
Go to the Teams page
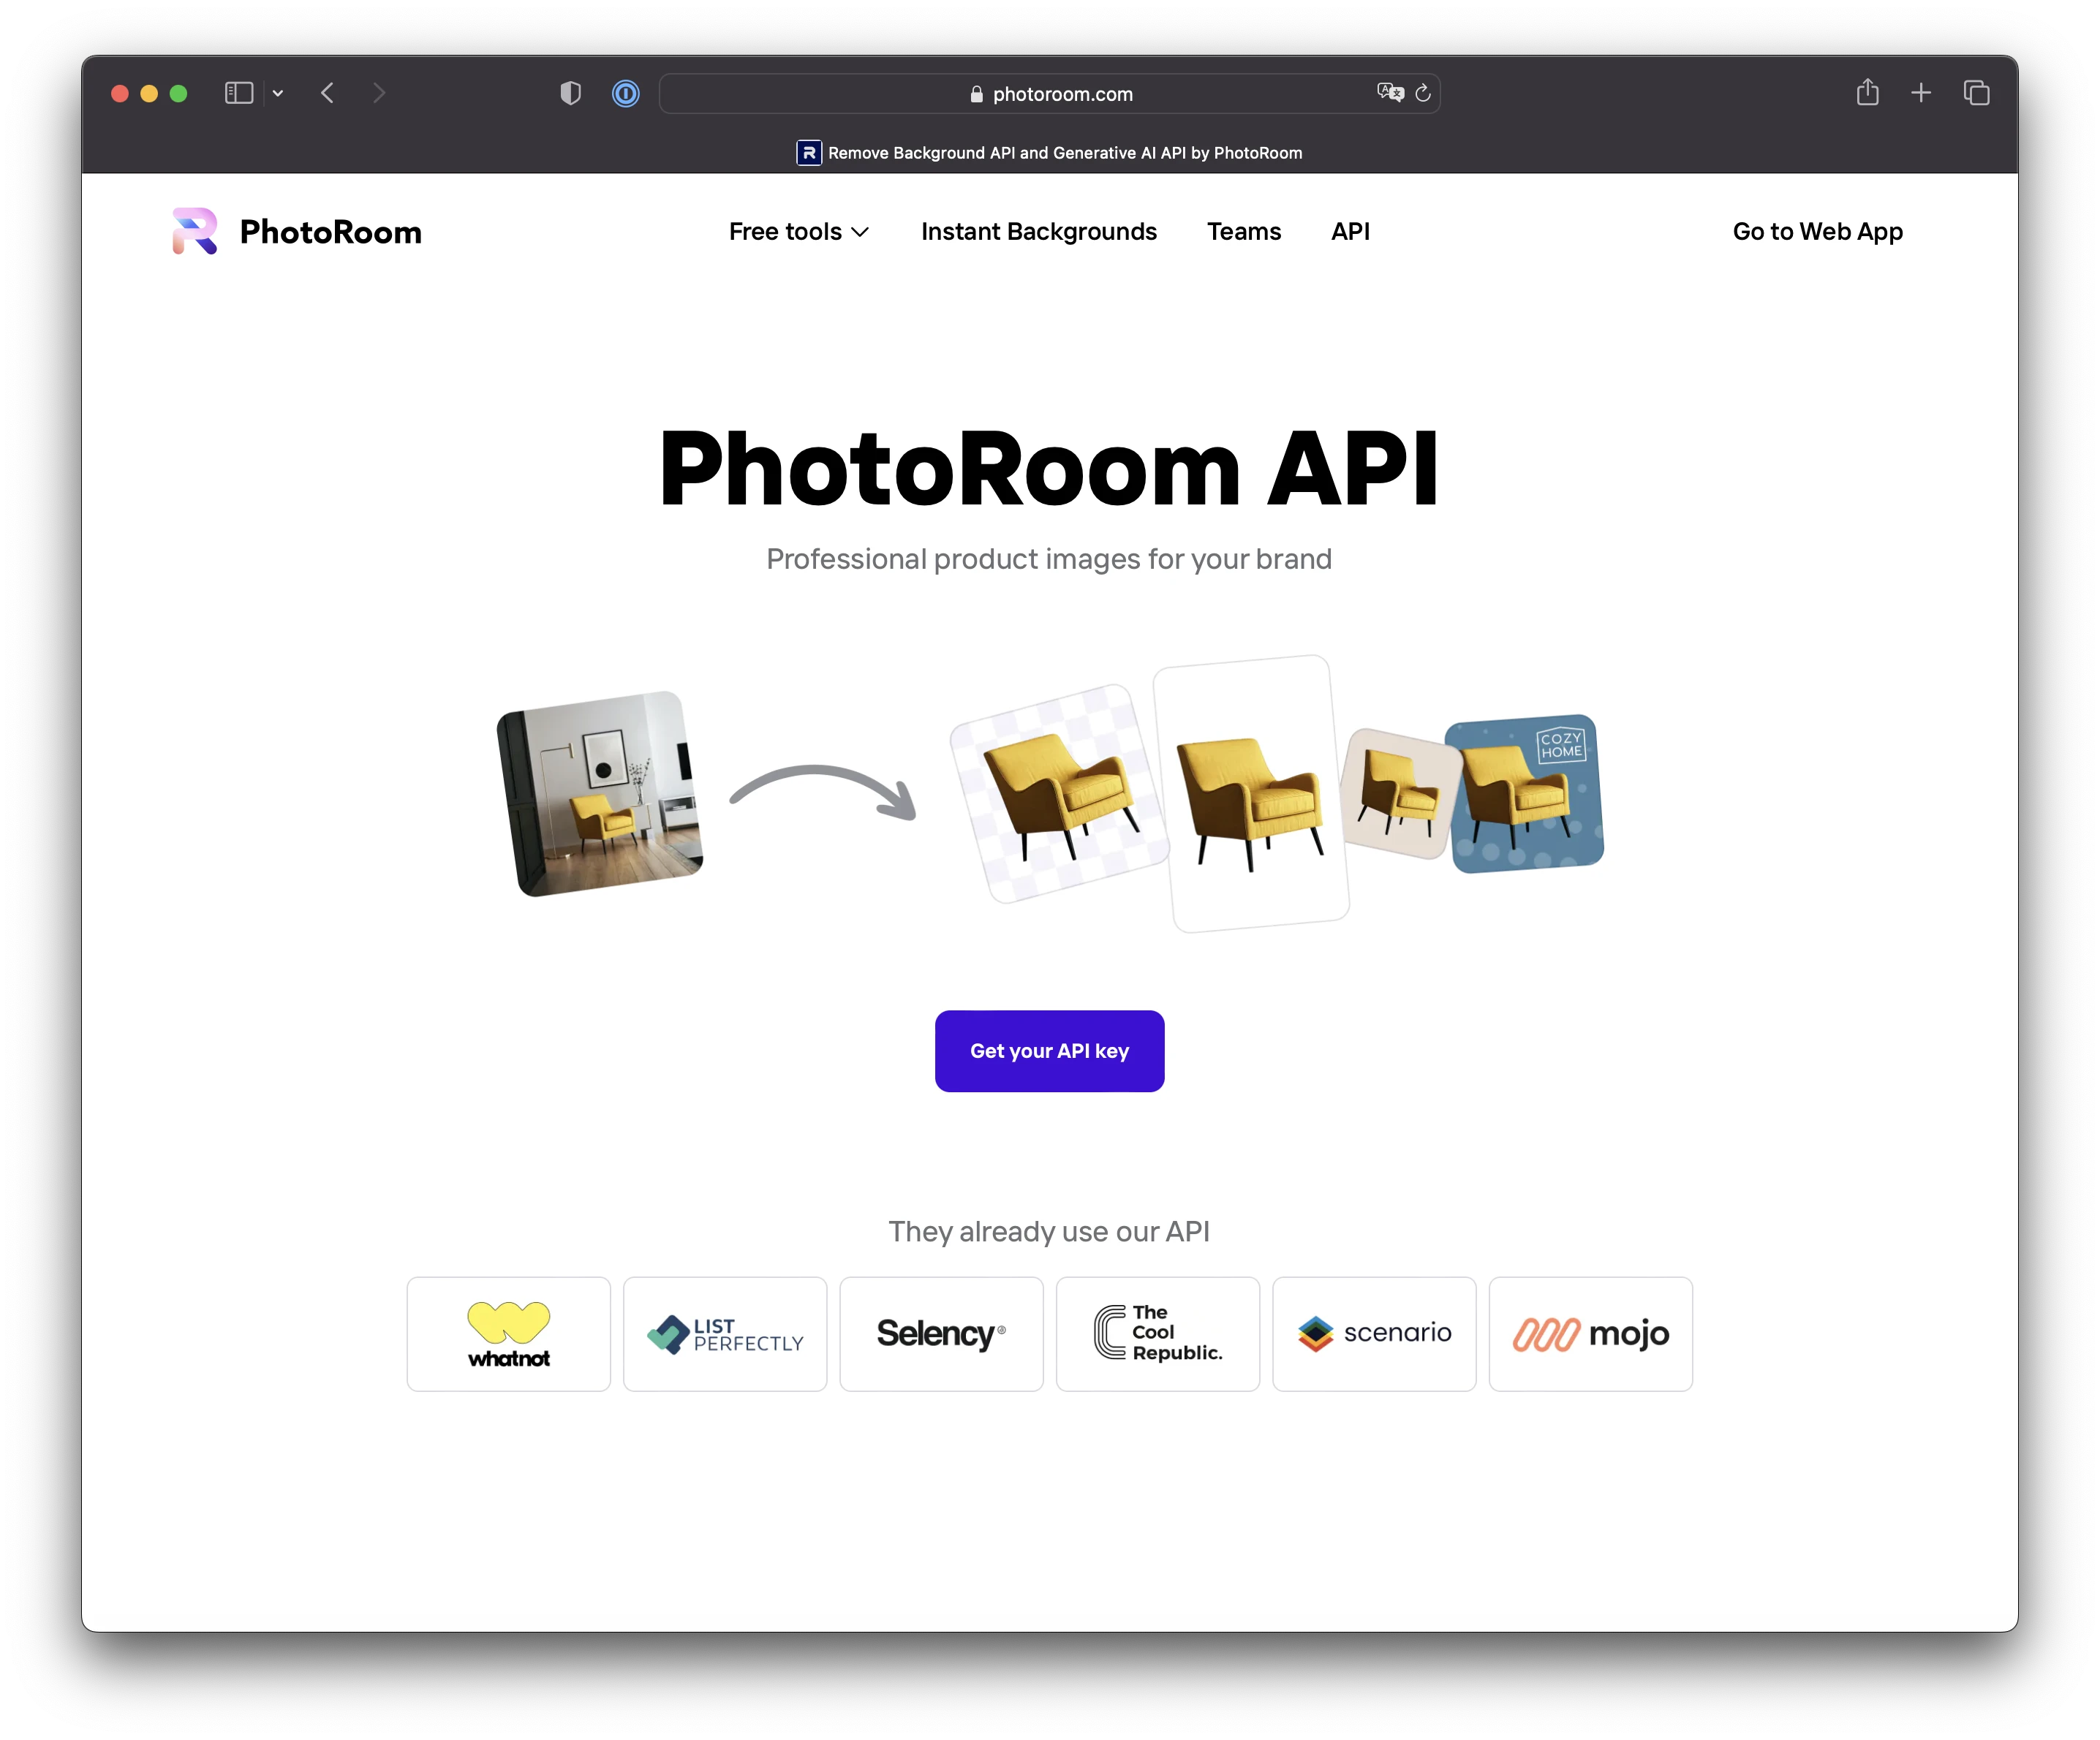pos(1244,231)
